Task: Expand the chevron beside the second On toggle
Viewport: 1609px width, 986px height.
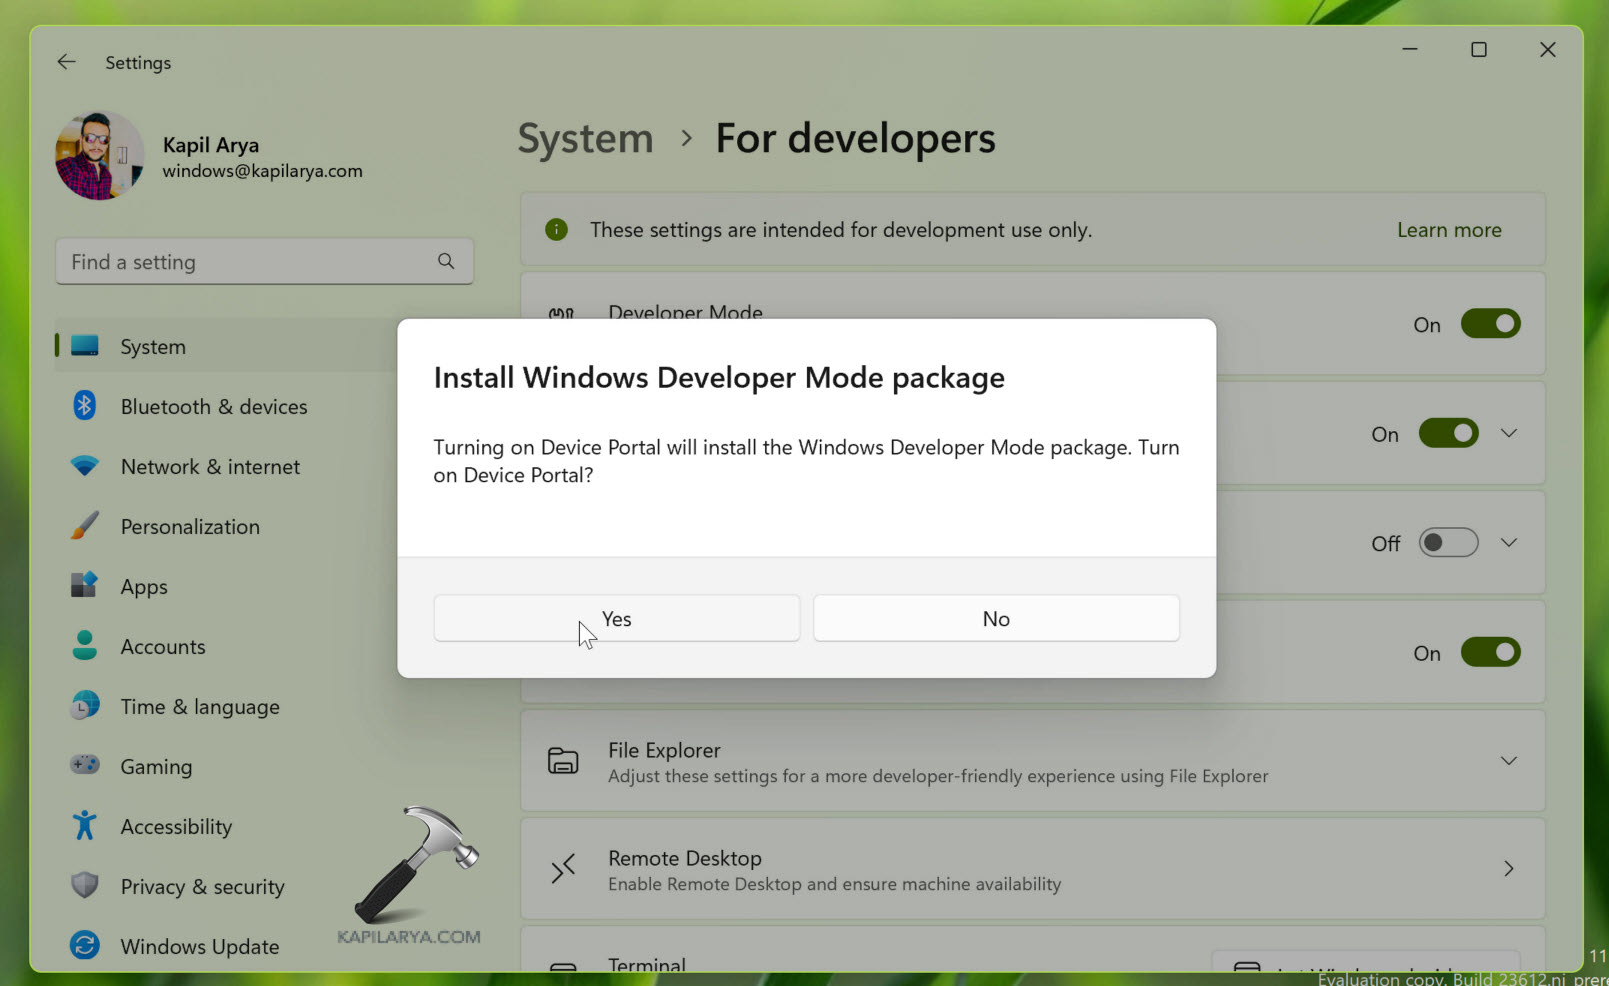Action: pos(1509,433)
